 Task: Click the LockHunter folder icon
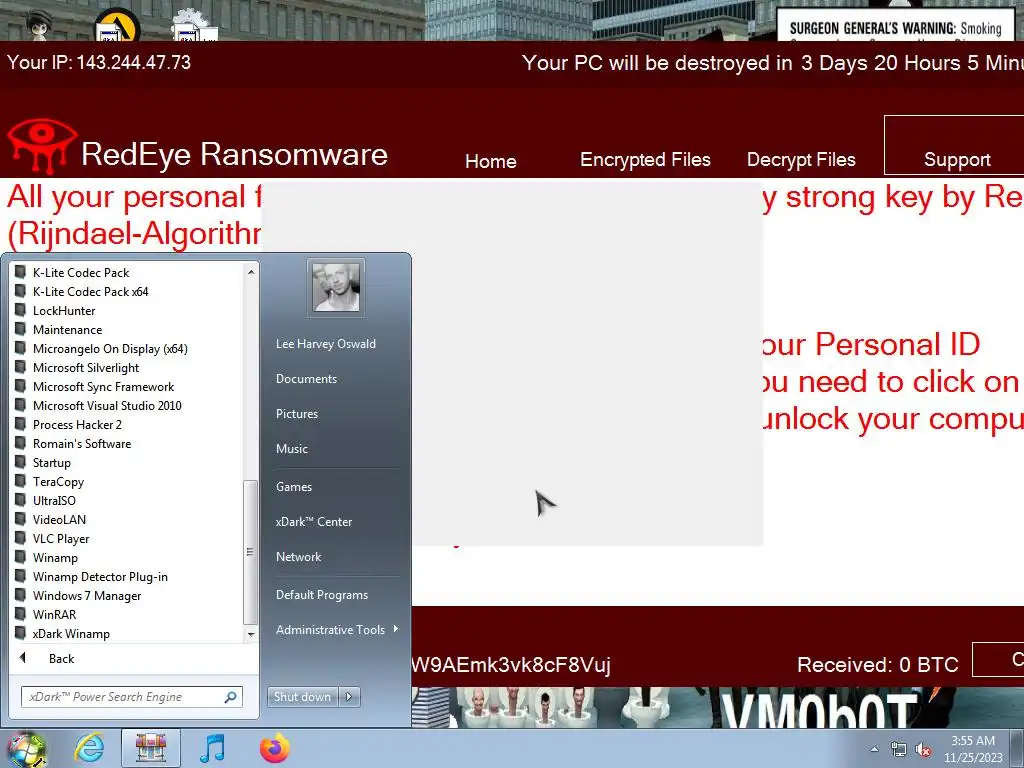(20, 310)
